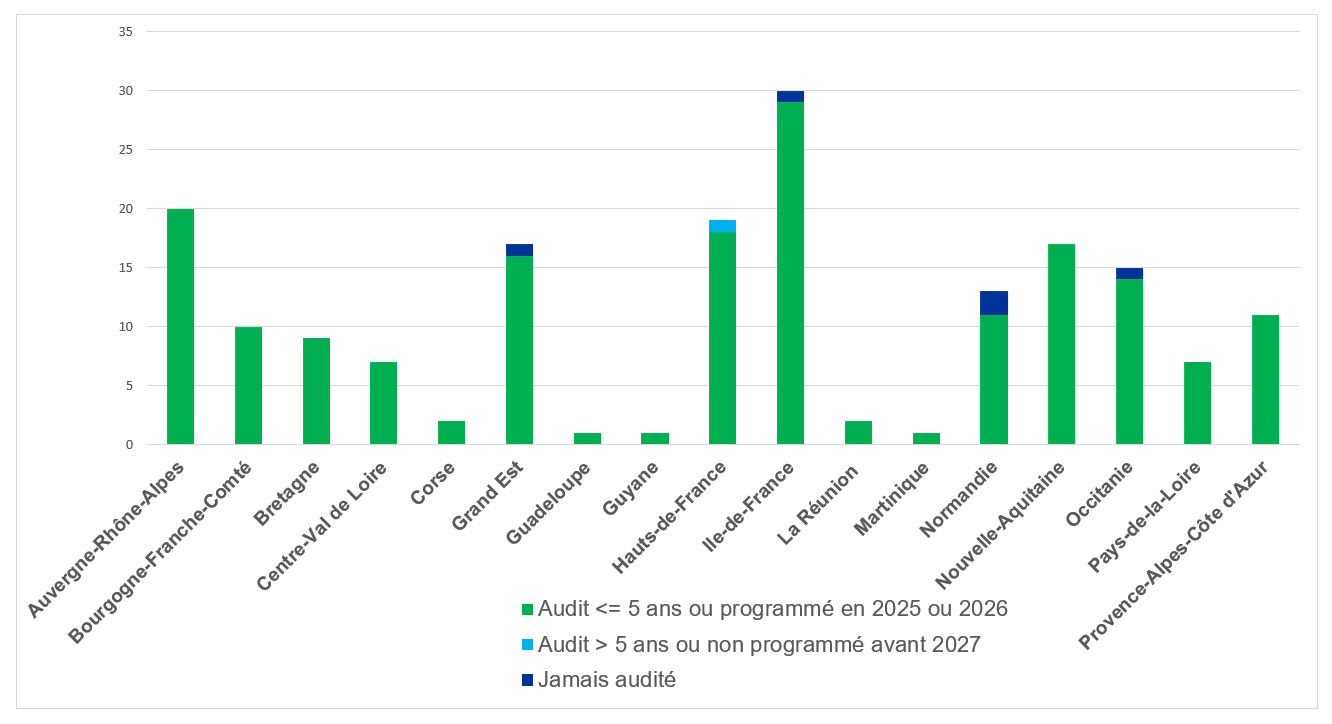The height and width of the screenshot is (724, 1332).
Task: Click the dark blue cap on Occitanie bar
Action: coord(1129,273)
